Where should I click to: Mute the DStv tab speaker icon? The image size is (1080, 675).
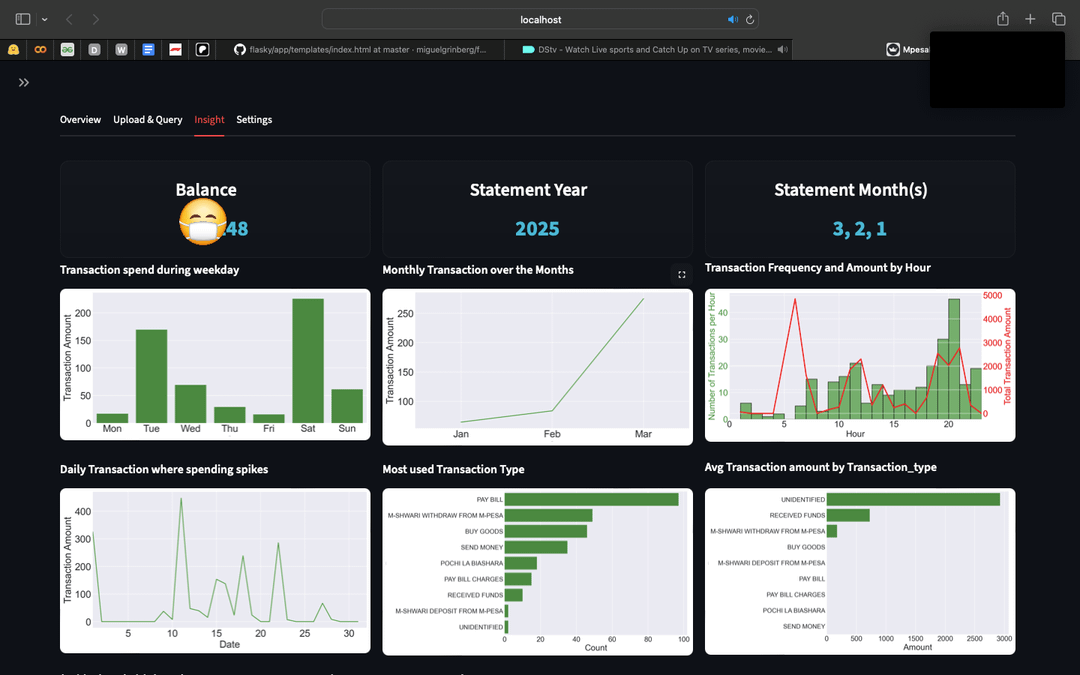pyautogui.click(x=782, y=49)
